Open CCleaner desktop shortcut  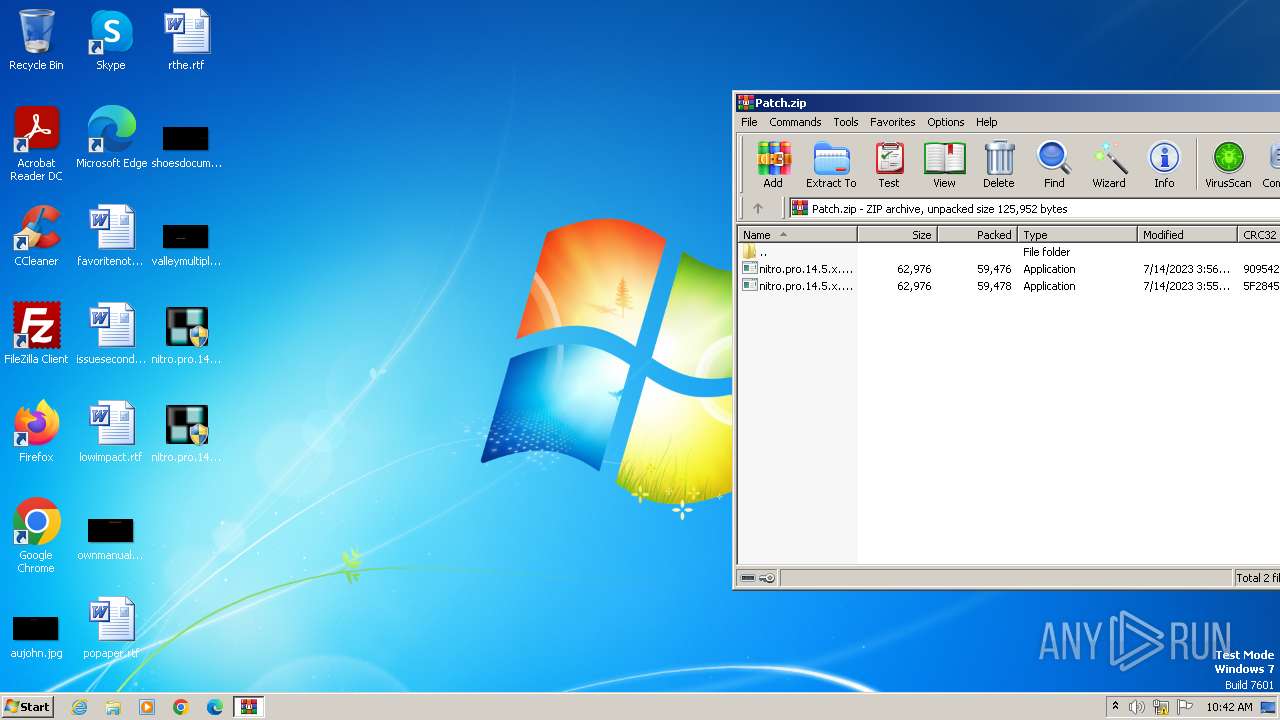point(36,236)
